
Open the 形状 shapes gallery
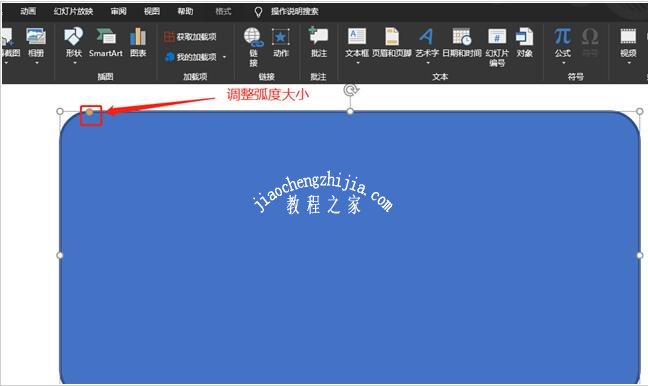tap(74, 43)
